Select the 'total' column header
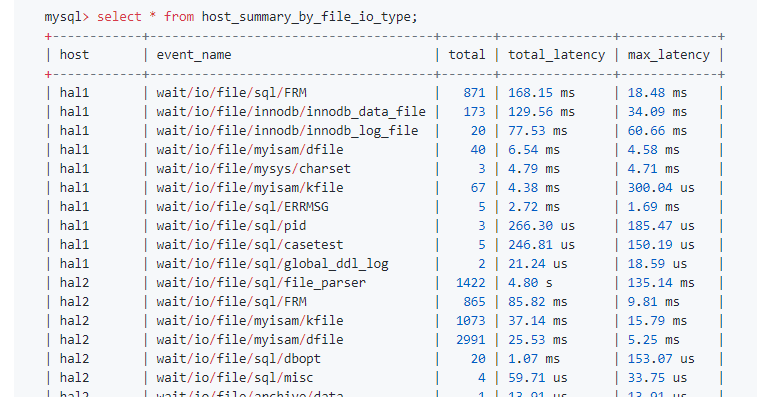This screenshot has width=757, height=397. coord(467,55)
